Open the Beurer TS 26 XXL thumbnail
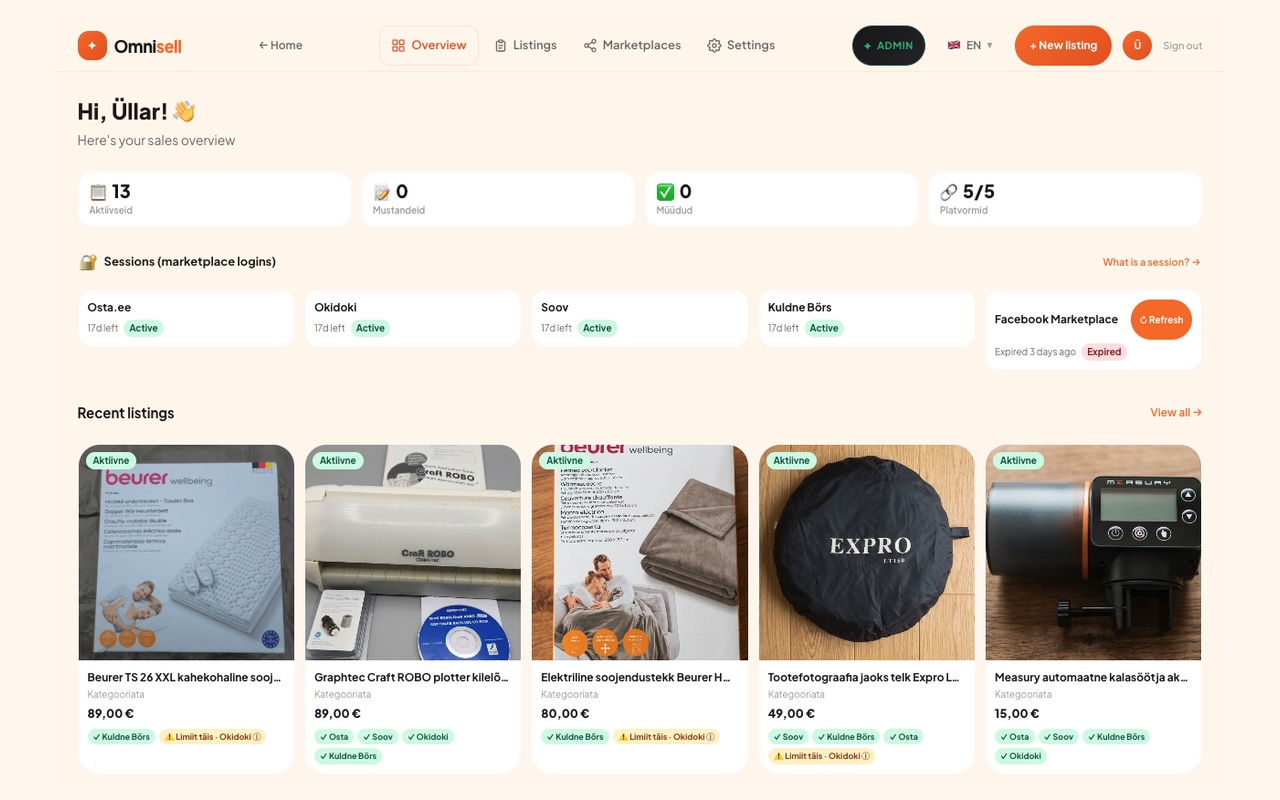 tap(186, 552)
